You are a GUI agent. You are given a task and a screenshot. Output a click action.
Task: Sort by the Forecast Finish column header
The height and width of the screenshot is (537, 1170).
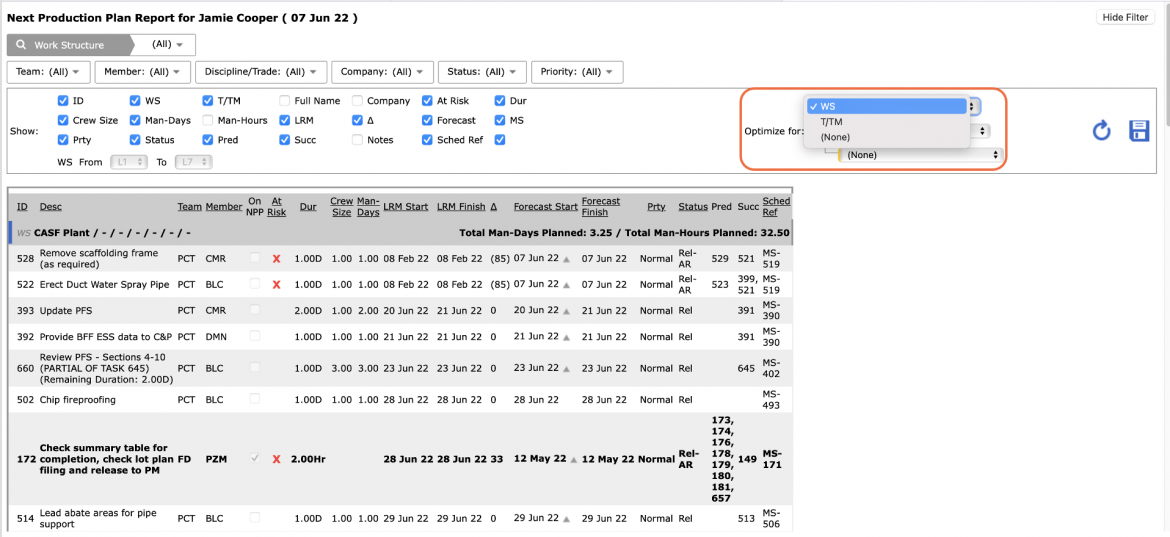(601, 206)
